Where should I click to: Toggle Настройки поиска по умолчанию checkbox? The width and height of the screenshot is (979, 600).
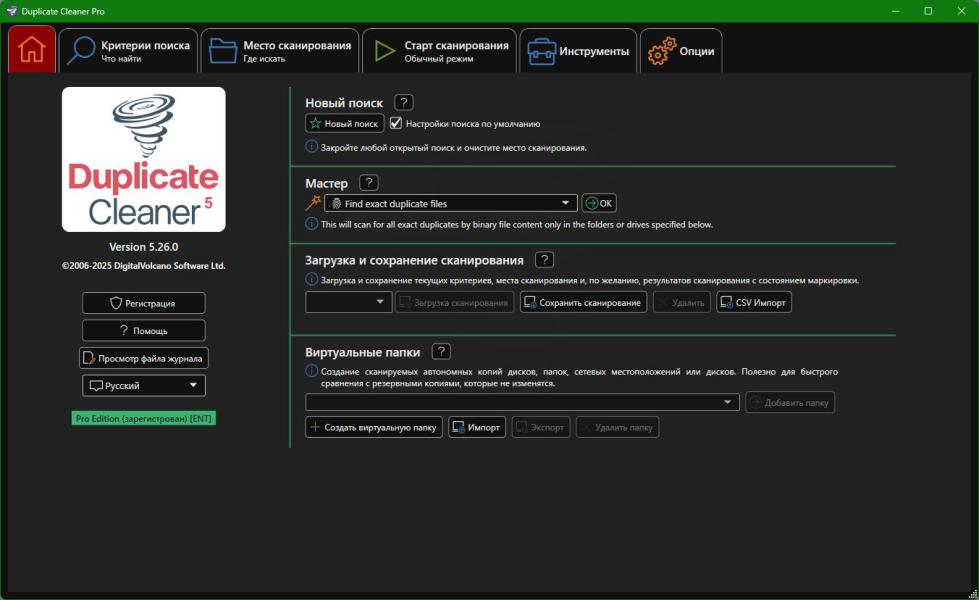[x=396, y=124]
